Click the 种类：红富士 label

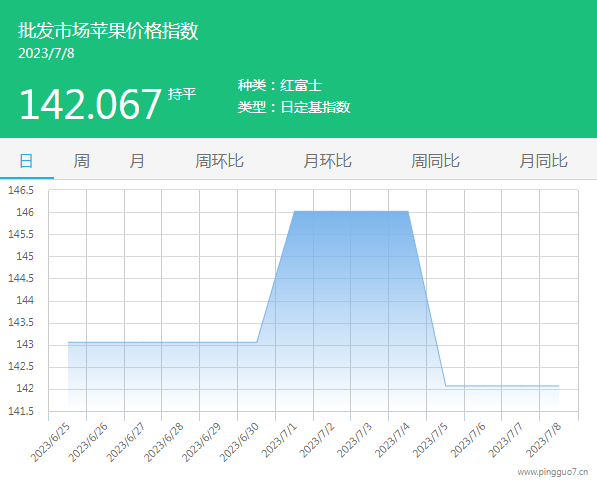coord(280,85)
